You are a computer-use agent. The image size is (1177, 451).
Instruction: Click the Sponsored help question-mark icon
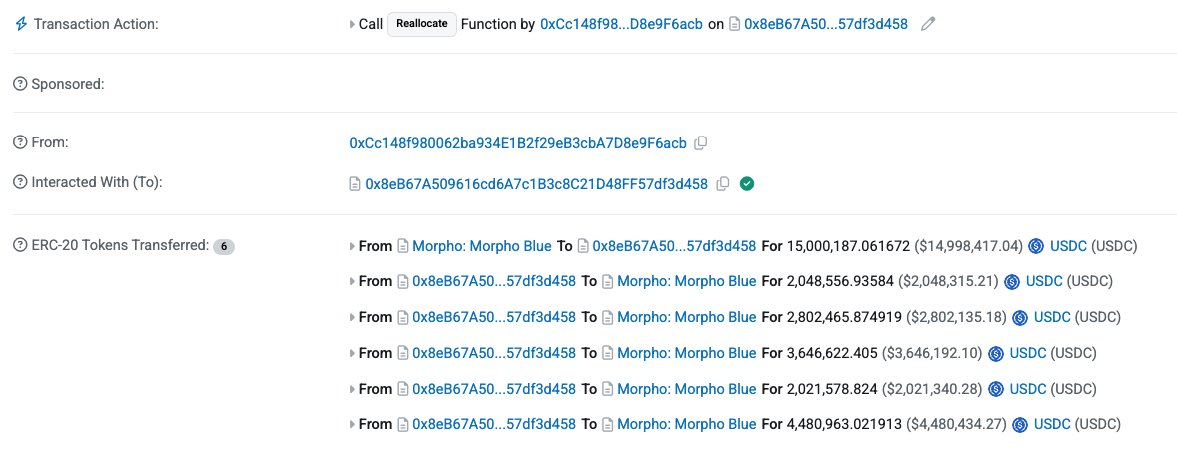click(x=20, y=84)
